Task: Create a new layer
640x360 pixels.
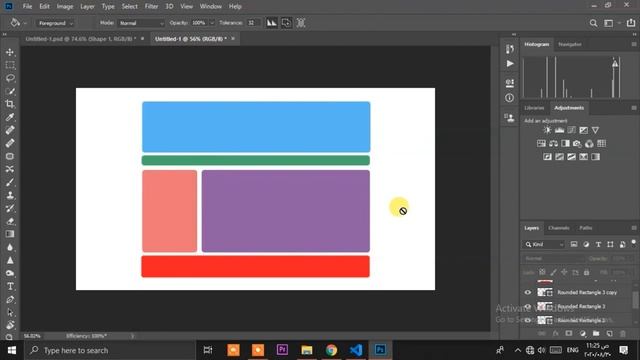Action: [x=609, y=333]
